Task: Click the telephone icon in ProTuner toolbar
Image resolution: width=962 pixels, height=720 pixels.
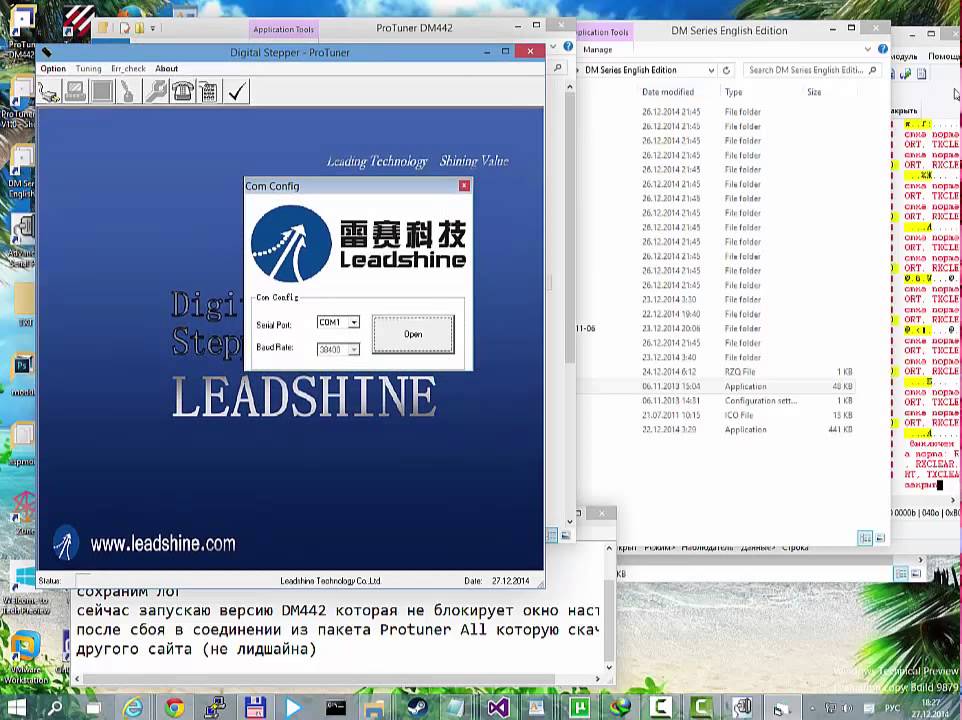Action: point(182,91)
